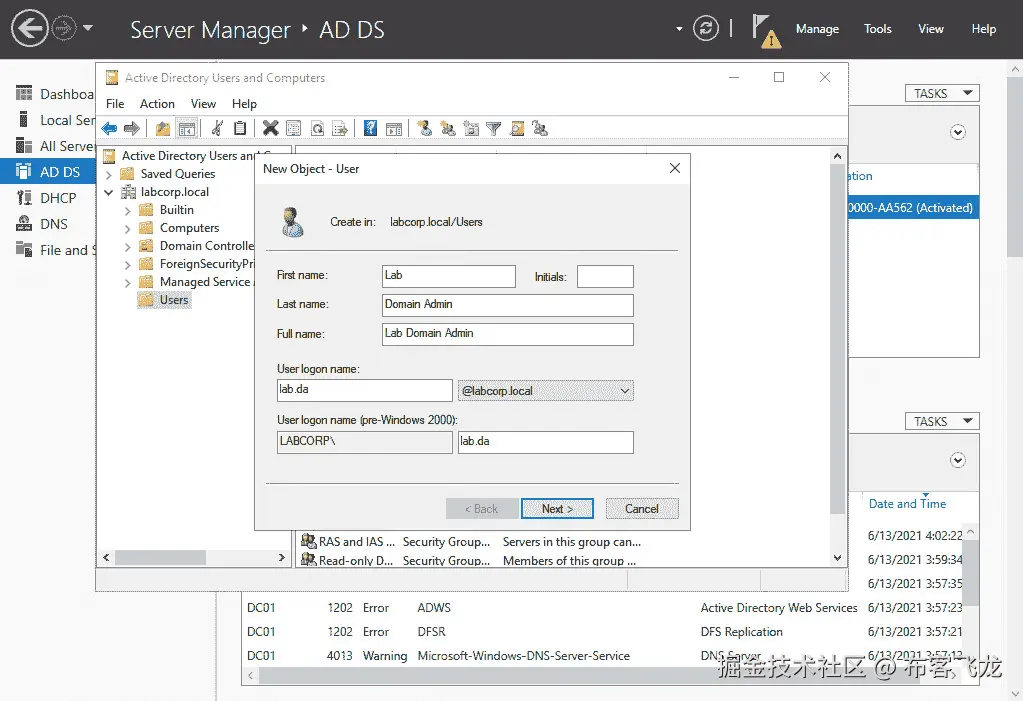Viewport: 1023px width, 701px height.
Task: Select the DFSR error event row
Action: pos(604,632)
